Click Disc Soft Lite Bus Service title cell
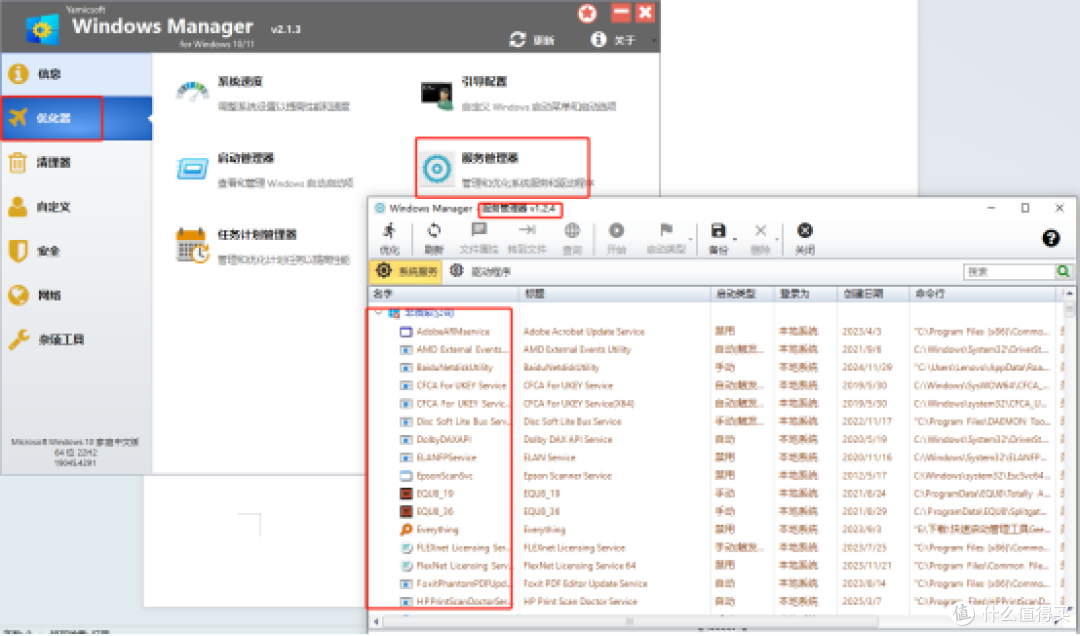Image resolution: width=1080 pixels, height=636 pixels. (572, 422)
